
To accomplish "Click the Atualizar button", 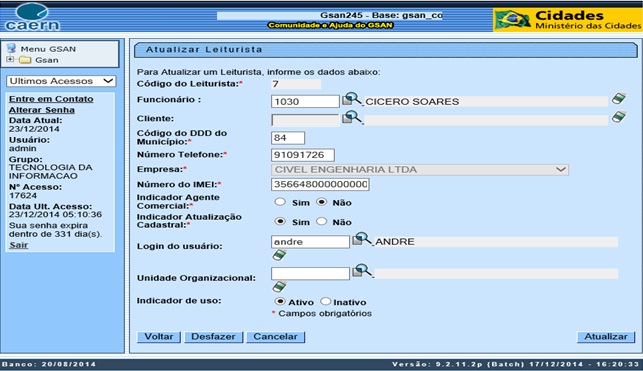I will (606, 337).
